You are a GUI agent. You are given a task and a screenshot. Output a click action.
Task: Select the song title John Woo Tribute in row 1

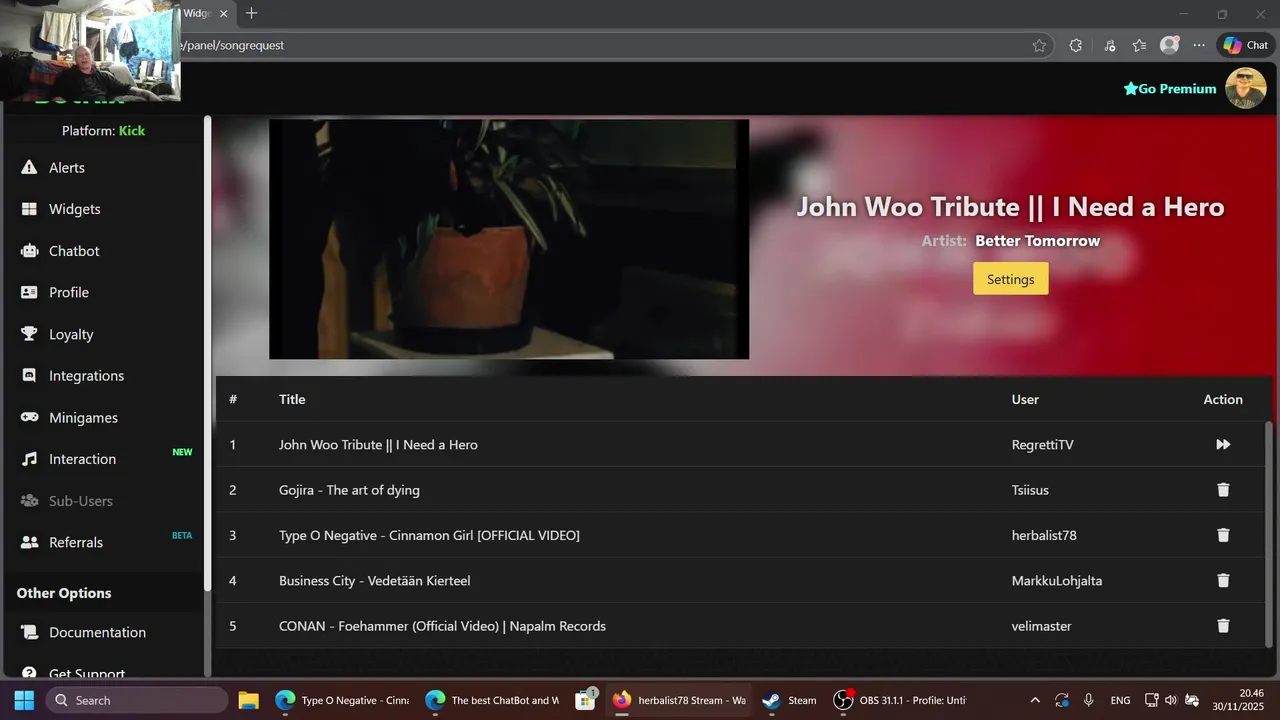pyautogui.click(x=378, y=444)
